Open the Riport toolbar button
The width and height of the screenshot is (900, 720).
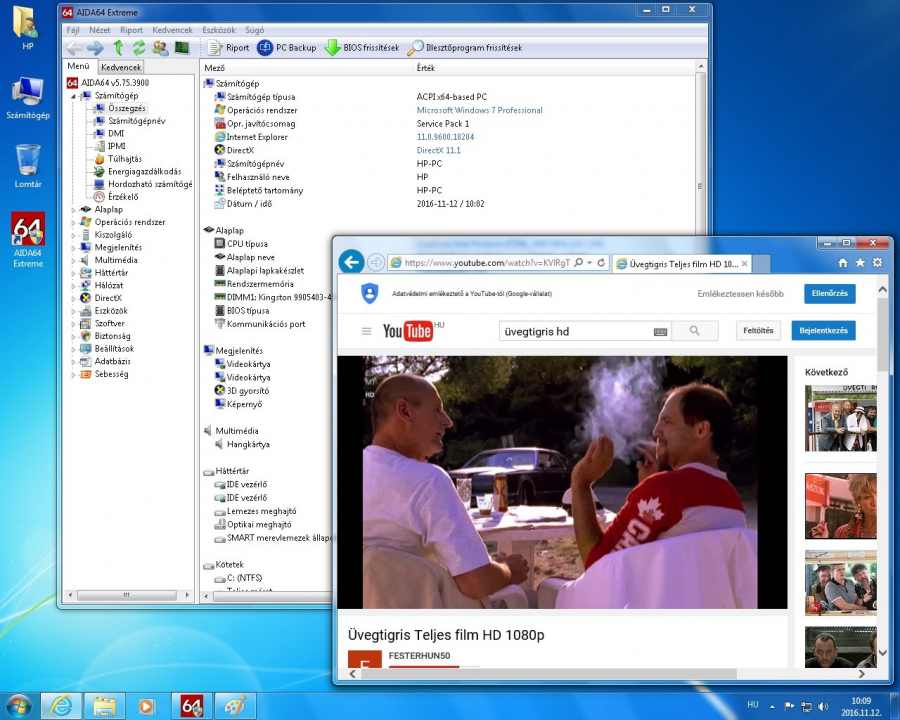228,48
